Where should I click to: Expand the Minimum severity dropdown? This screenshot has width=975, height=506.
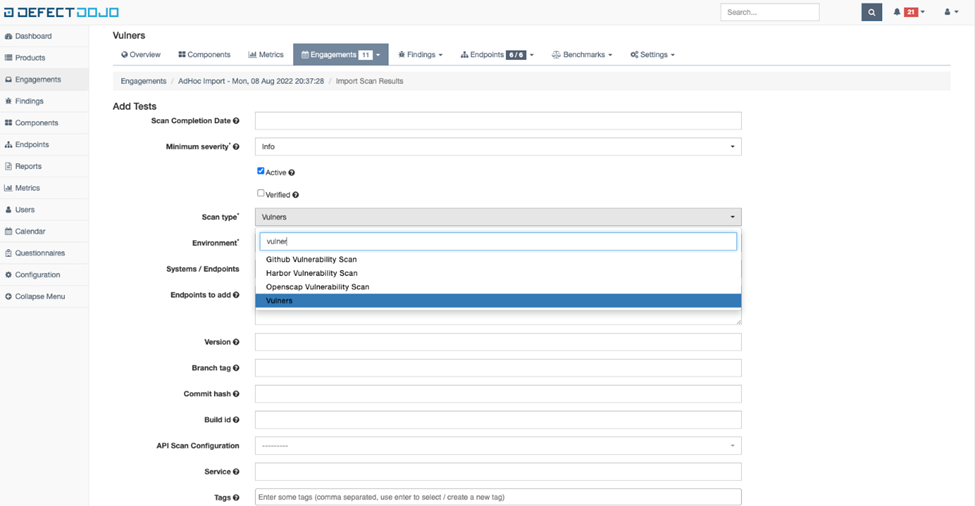[x=498, y=147]
